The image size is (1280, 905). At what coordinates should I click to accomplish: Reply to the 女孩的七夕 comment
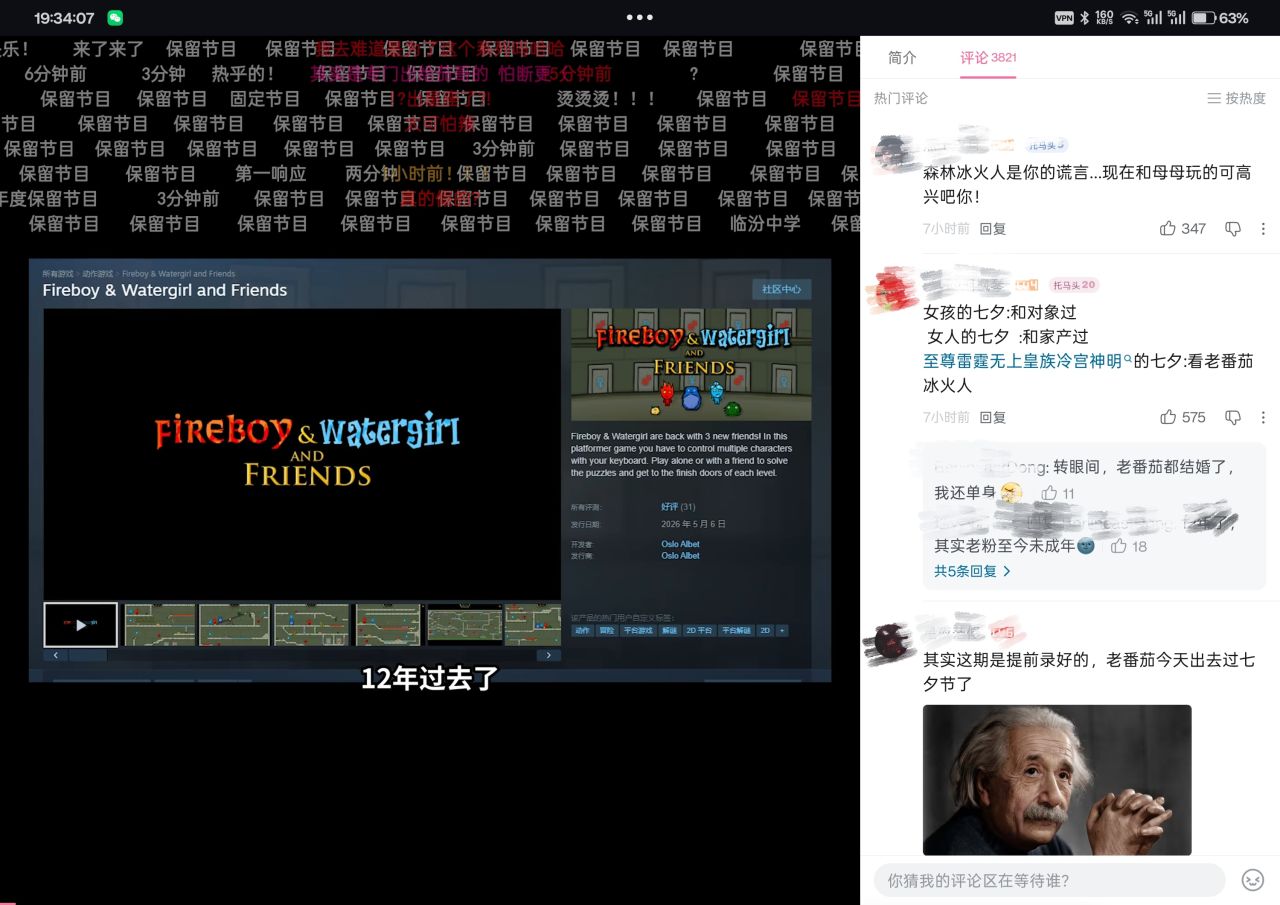(x=993, y=417)
